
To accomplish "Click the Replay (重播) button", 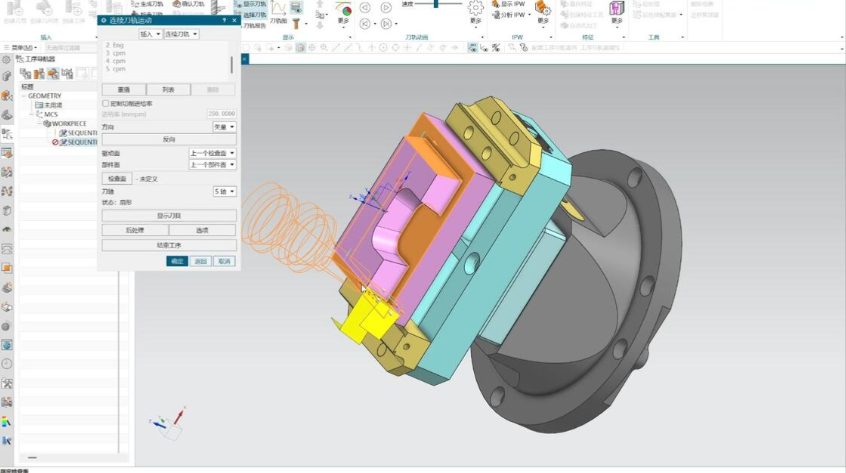I will (124, 90).
